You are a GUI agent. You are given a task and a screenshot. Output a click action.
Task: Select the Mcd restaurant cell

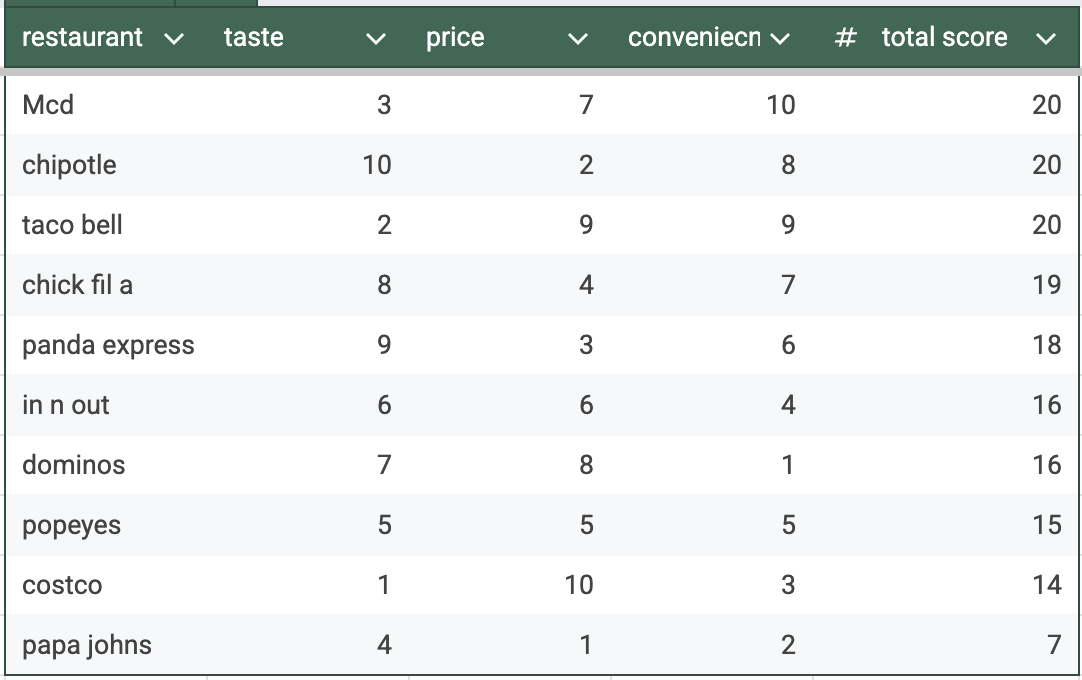48,105
